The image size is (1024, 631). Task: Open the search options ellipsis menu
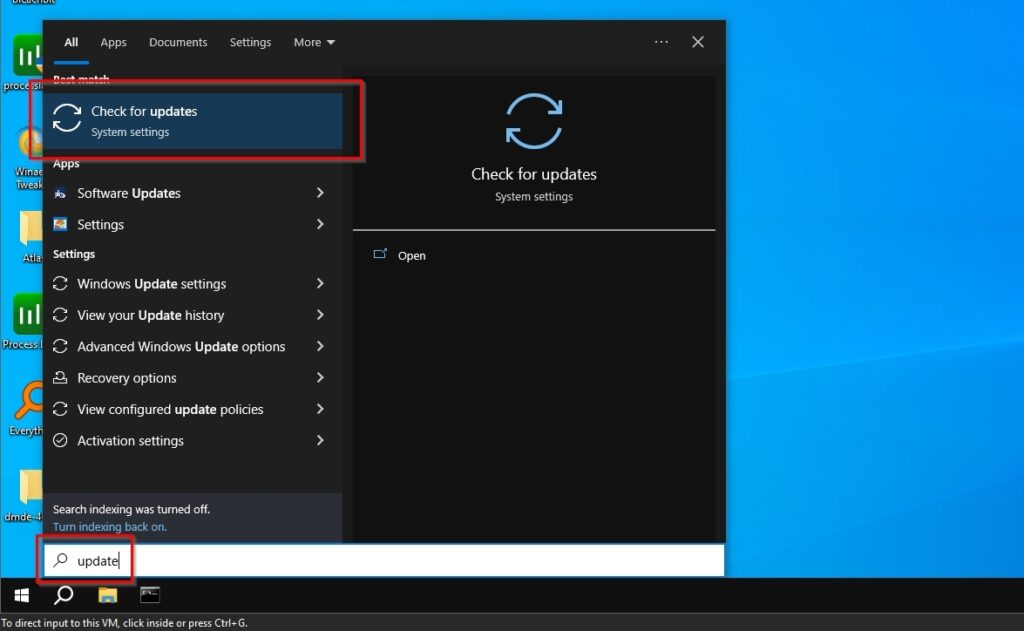click(661, 42)
